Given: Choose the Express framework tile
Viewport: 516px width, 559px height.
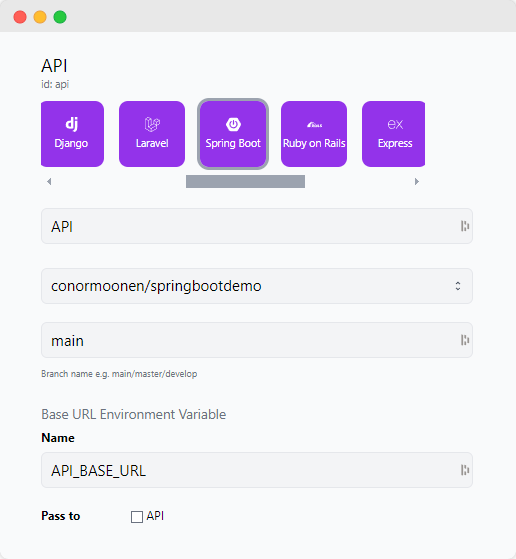Looking at the screenshot, I should [x=393, y=134].
